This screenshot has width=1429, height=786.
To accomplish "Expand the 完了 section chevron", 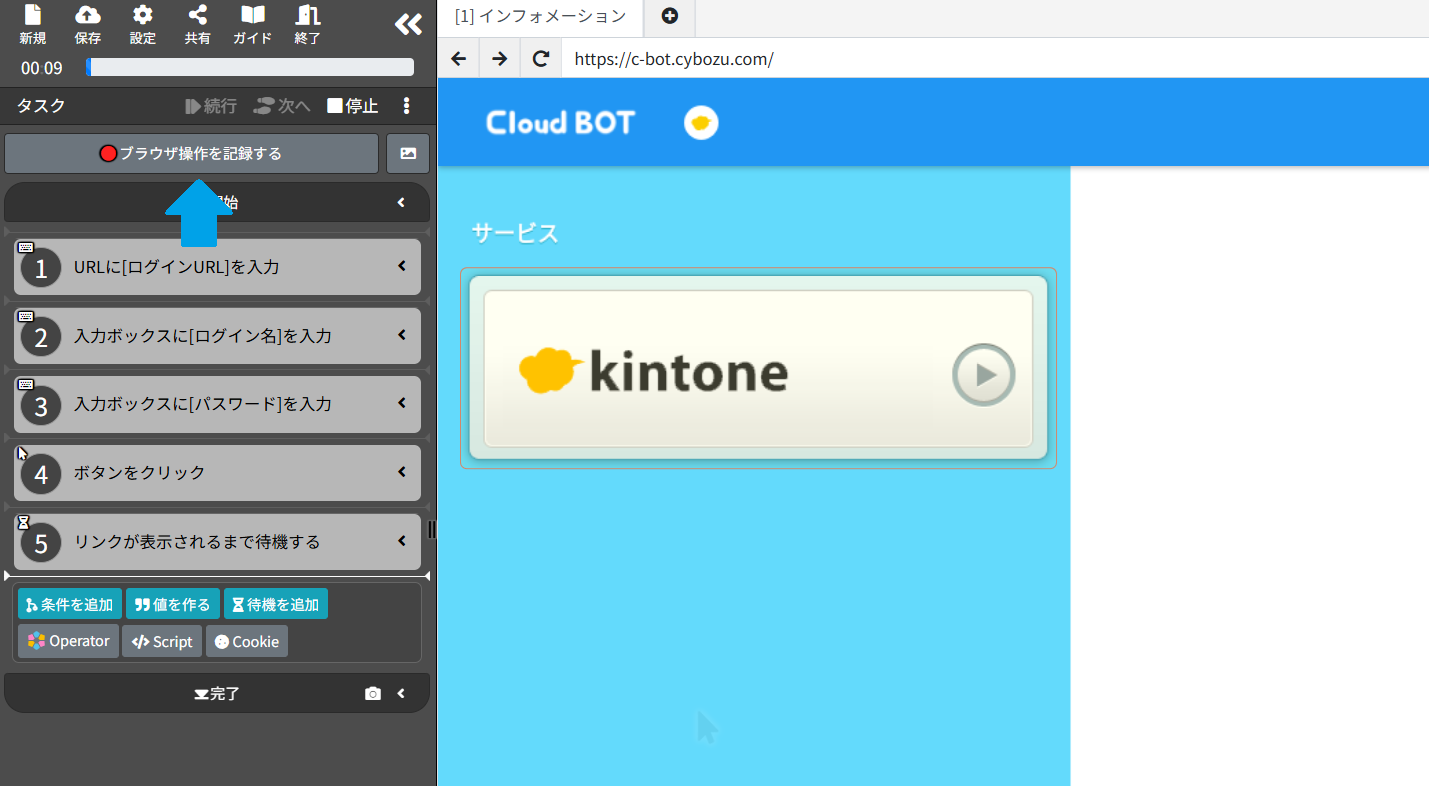I will pyautogui.click(x=401, y=693).
